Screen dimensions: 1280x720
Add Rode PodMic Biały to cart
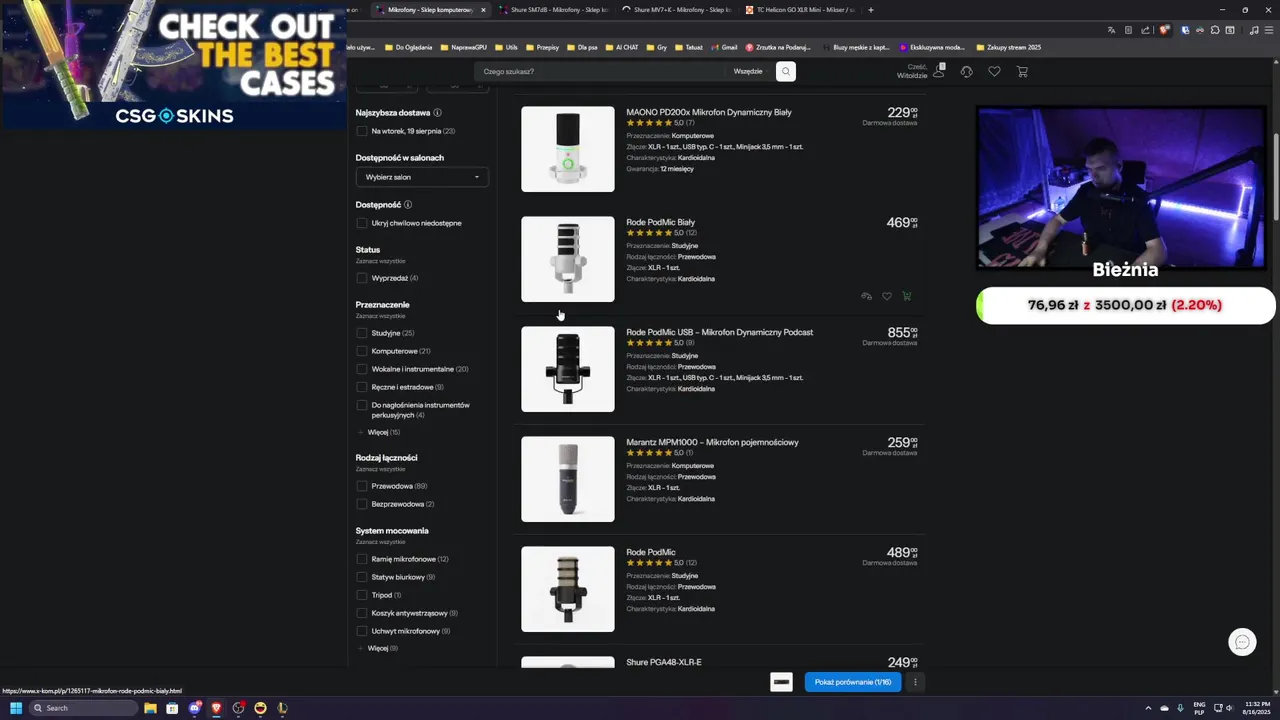pyautogui.click(x=907, y=296)
